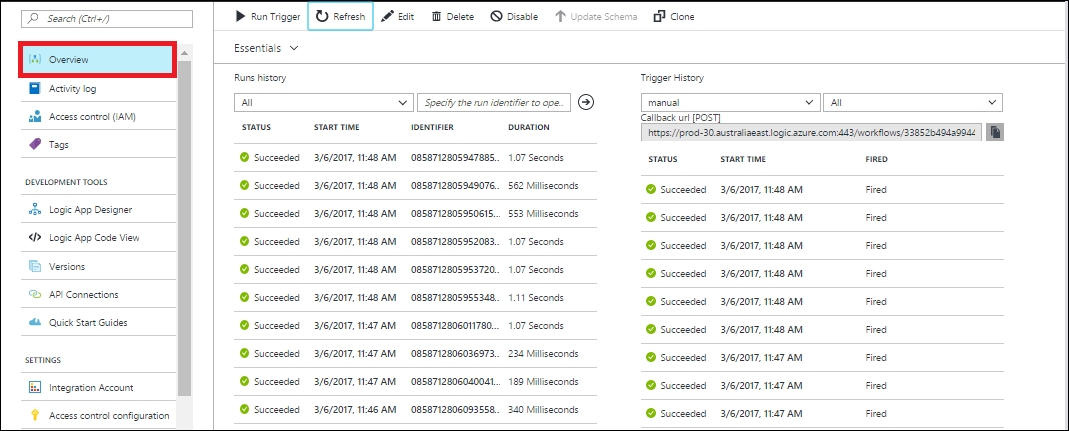Click the API Connections link icon
Image resolution: width=1069 pixels, height=431 pixels.
click(35, 295)
